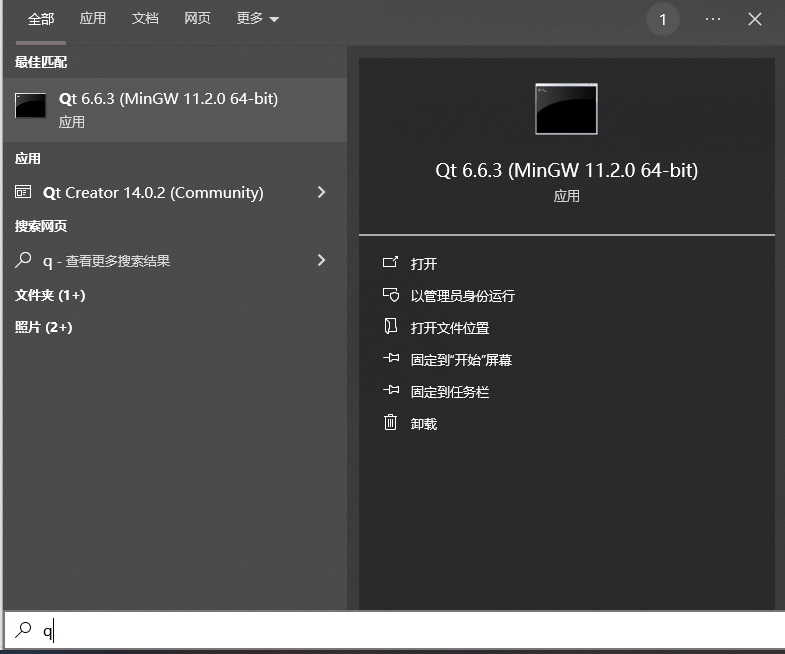Click the search input field containing q
The image size is (785, 654).
click(x=395, y=630)
